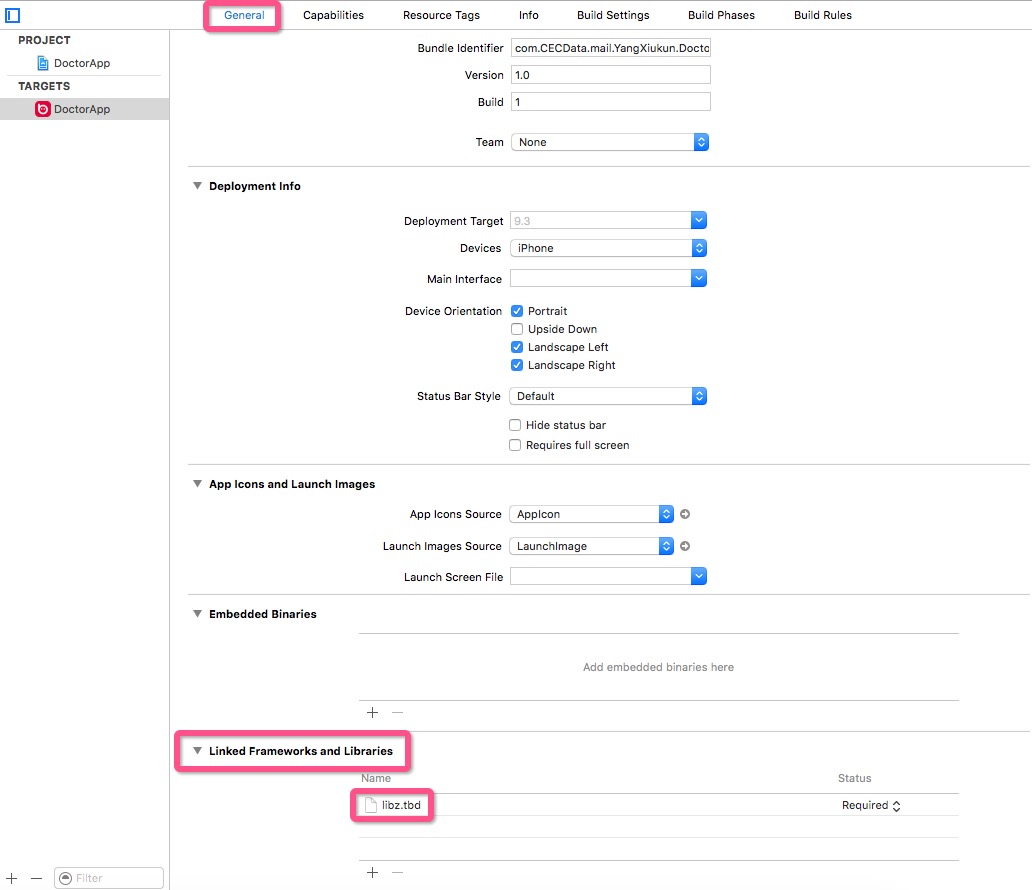The image size is (1032, 890).
Task: Add a linked framework with plus button
Action: pos(373,872)
